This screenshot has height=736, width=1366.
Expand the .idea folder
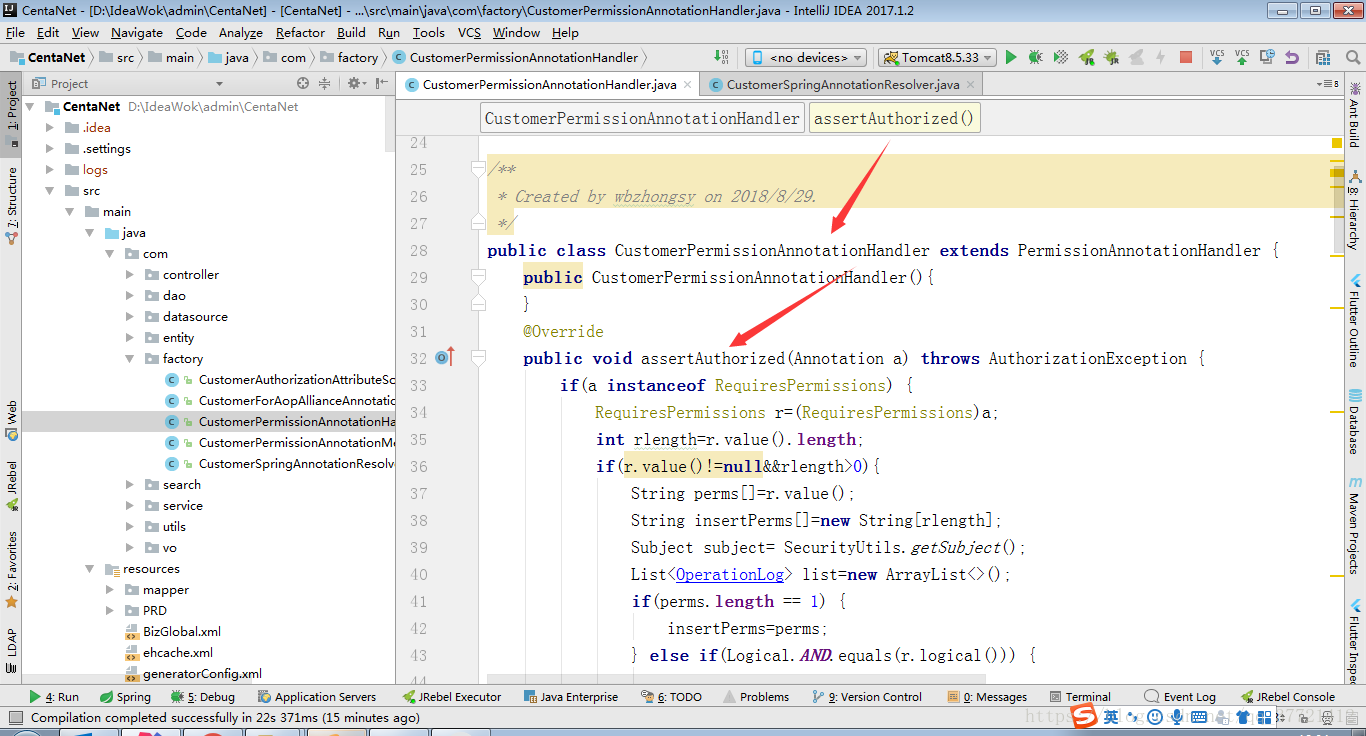tap(50, 127)
